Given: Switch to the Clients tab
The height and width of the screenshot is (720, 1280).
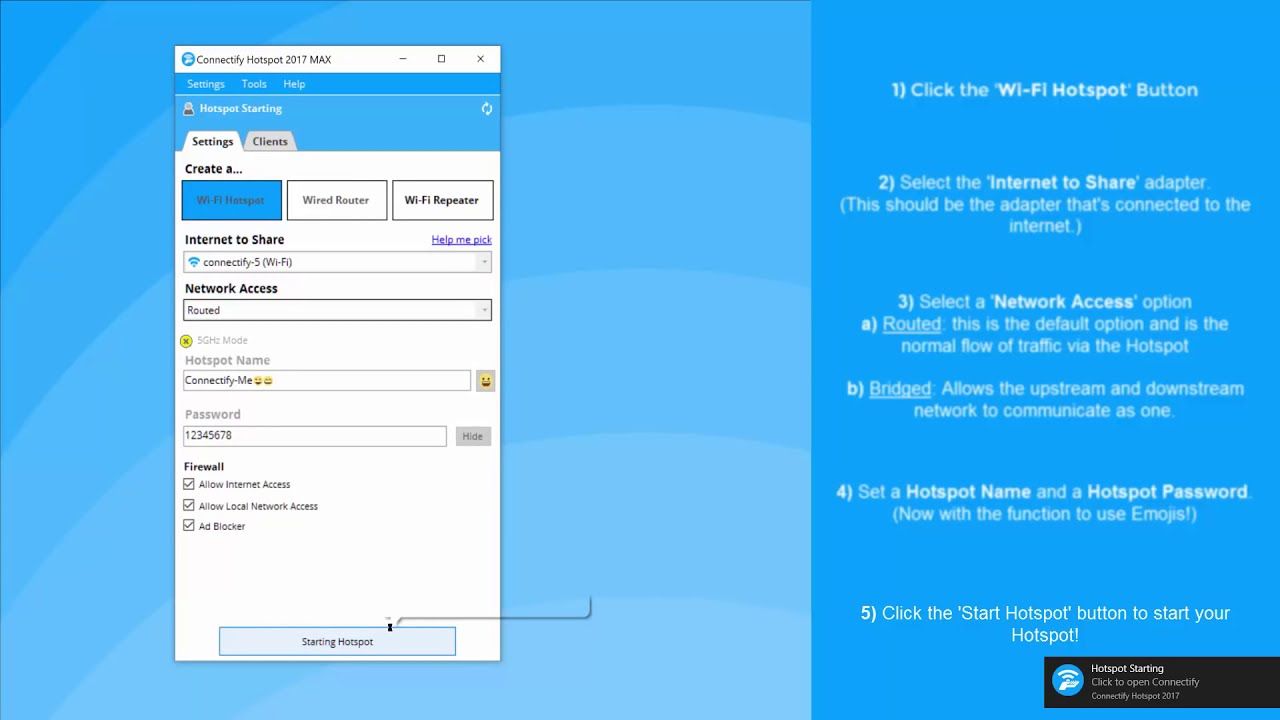Looking at the screenshot, I should point(269,141).
